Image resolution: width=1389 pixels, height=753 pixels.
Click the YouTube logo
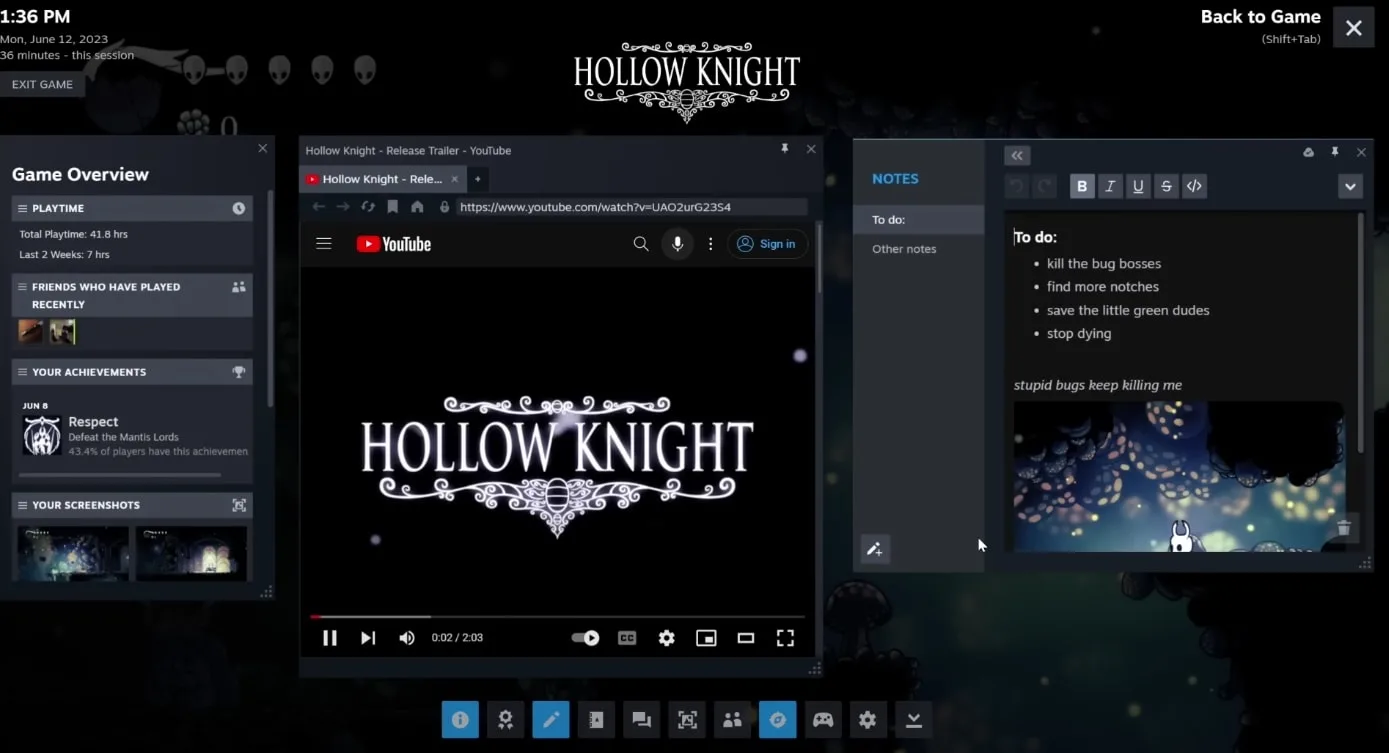click(394, 244)
